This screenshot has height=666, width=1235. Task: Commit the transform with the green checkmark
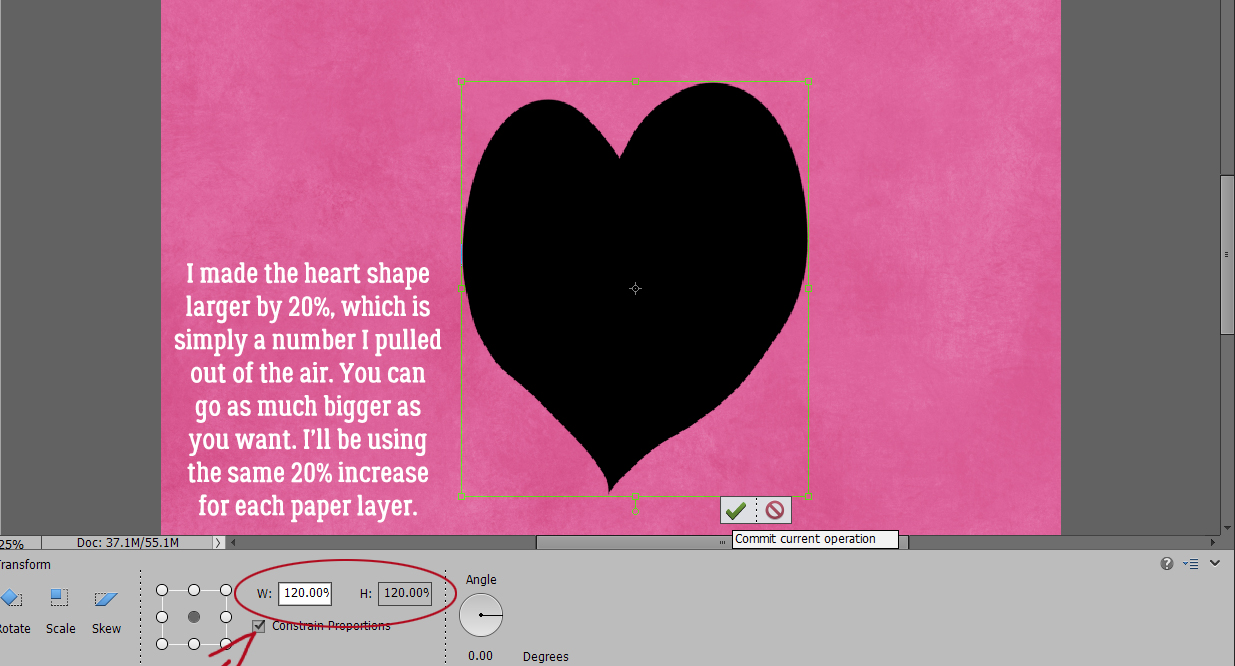pos(736,510)
